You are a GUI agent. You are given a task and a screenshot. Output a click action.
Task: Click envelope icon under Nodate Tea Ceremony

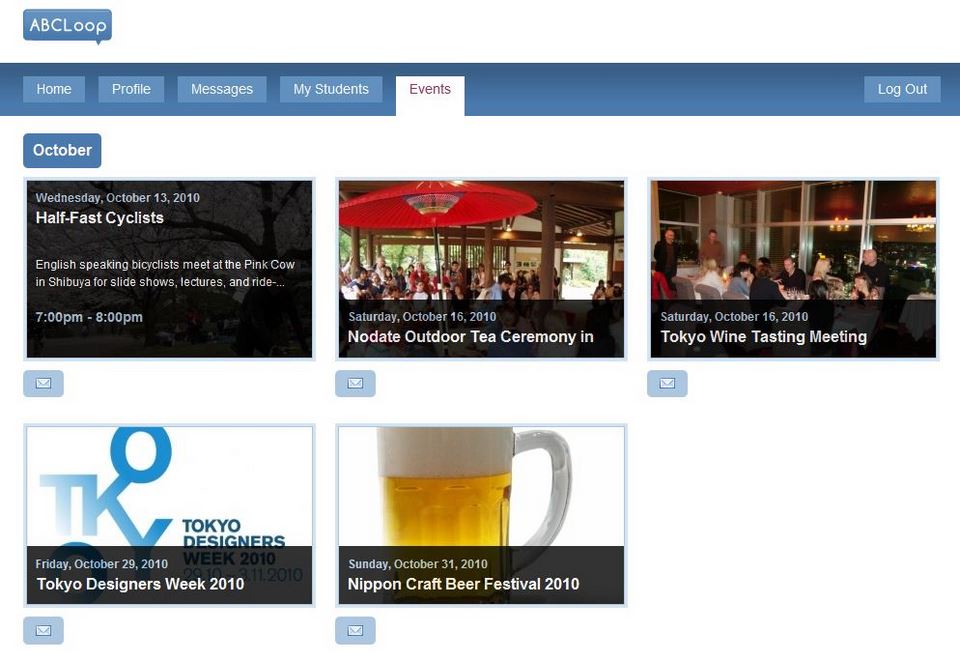(x=355, y=384)
